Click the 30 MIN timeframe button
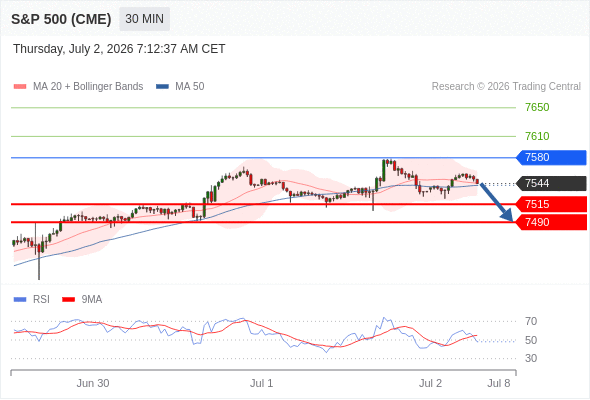 144,19
